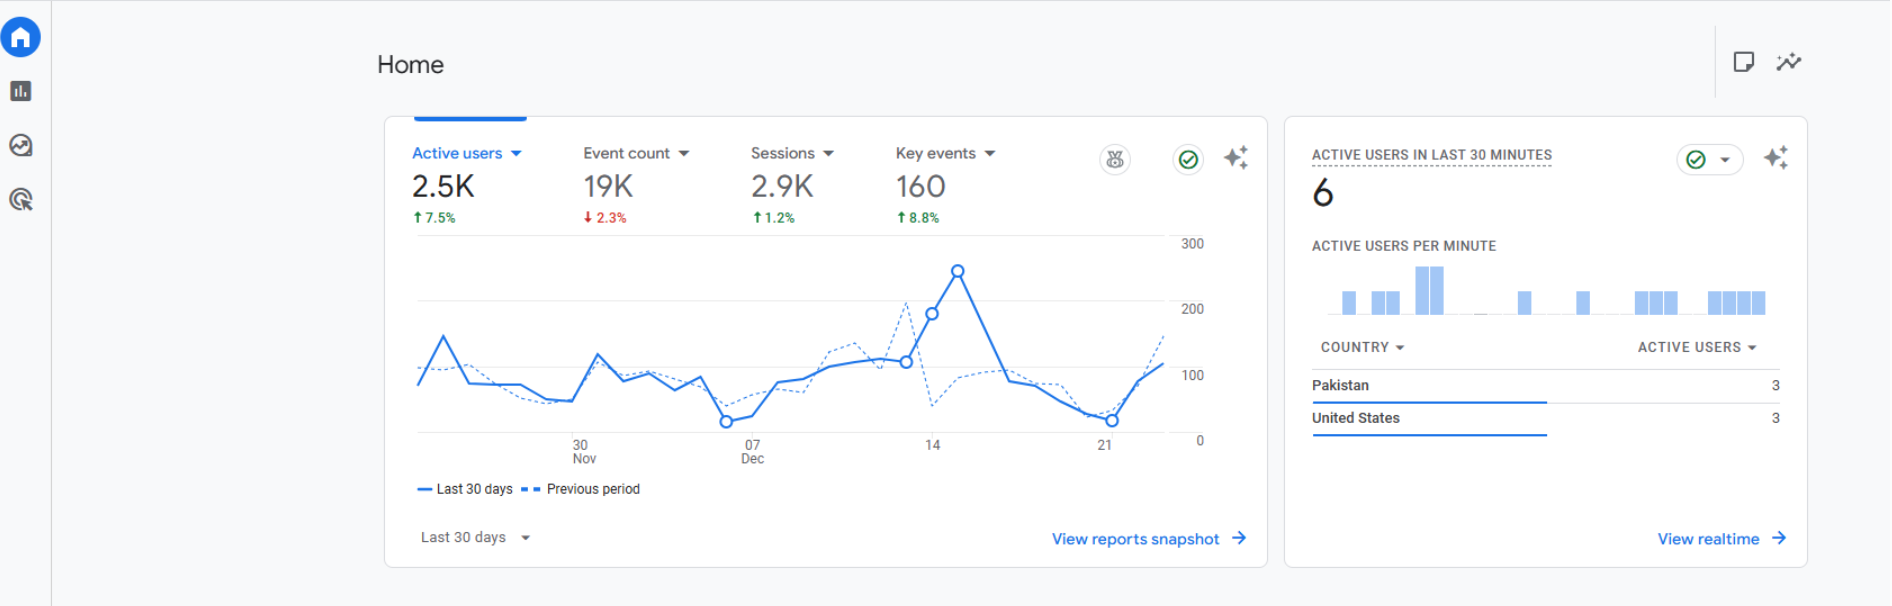Click the note icon beside Insights
The width and height of the screenshot is (1892, 606).
(1743, 62)
